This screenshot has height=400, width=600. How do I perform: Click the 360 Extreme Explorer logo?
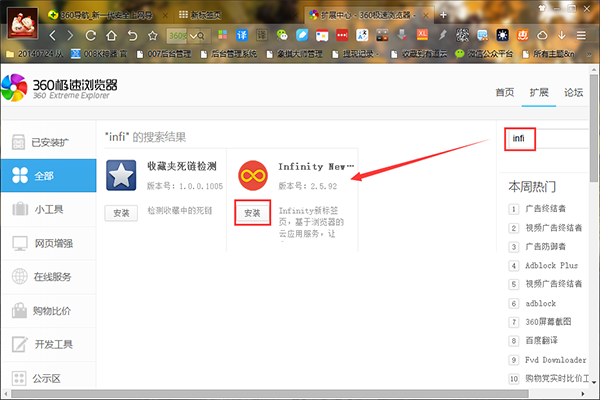coord(60,88)
